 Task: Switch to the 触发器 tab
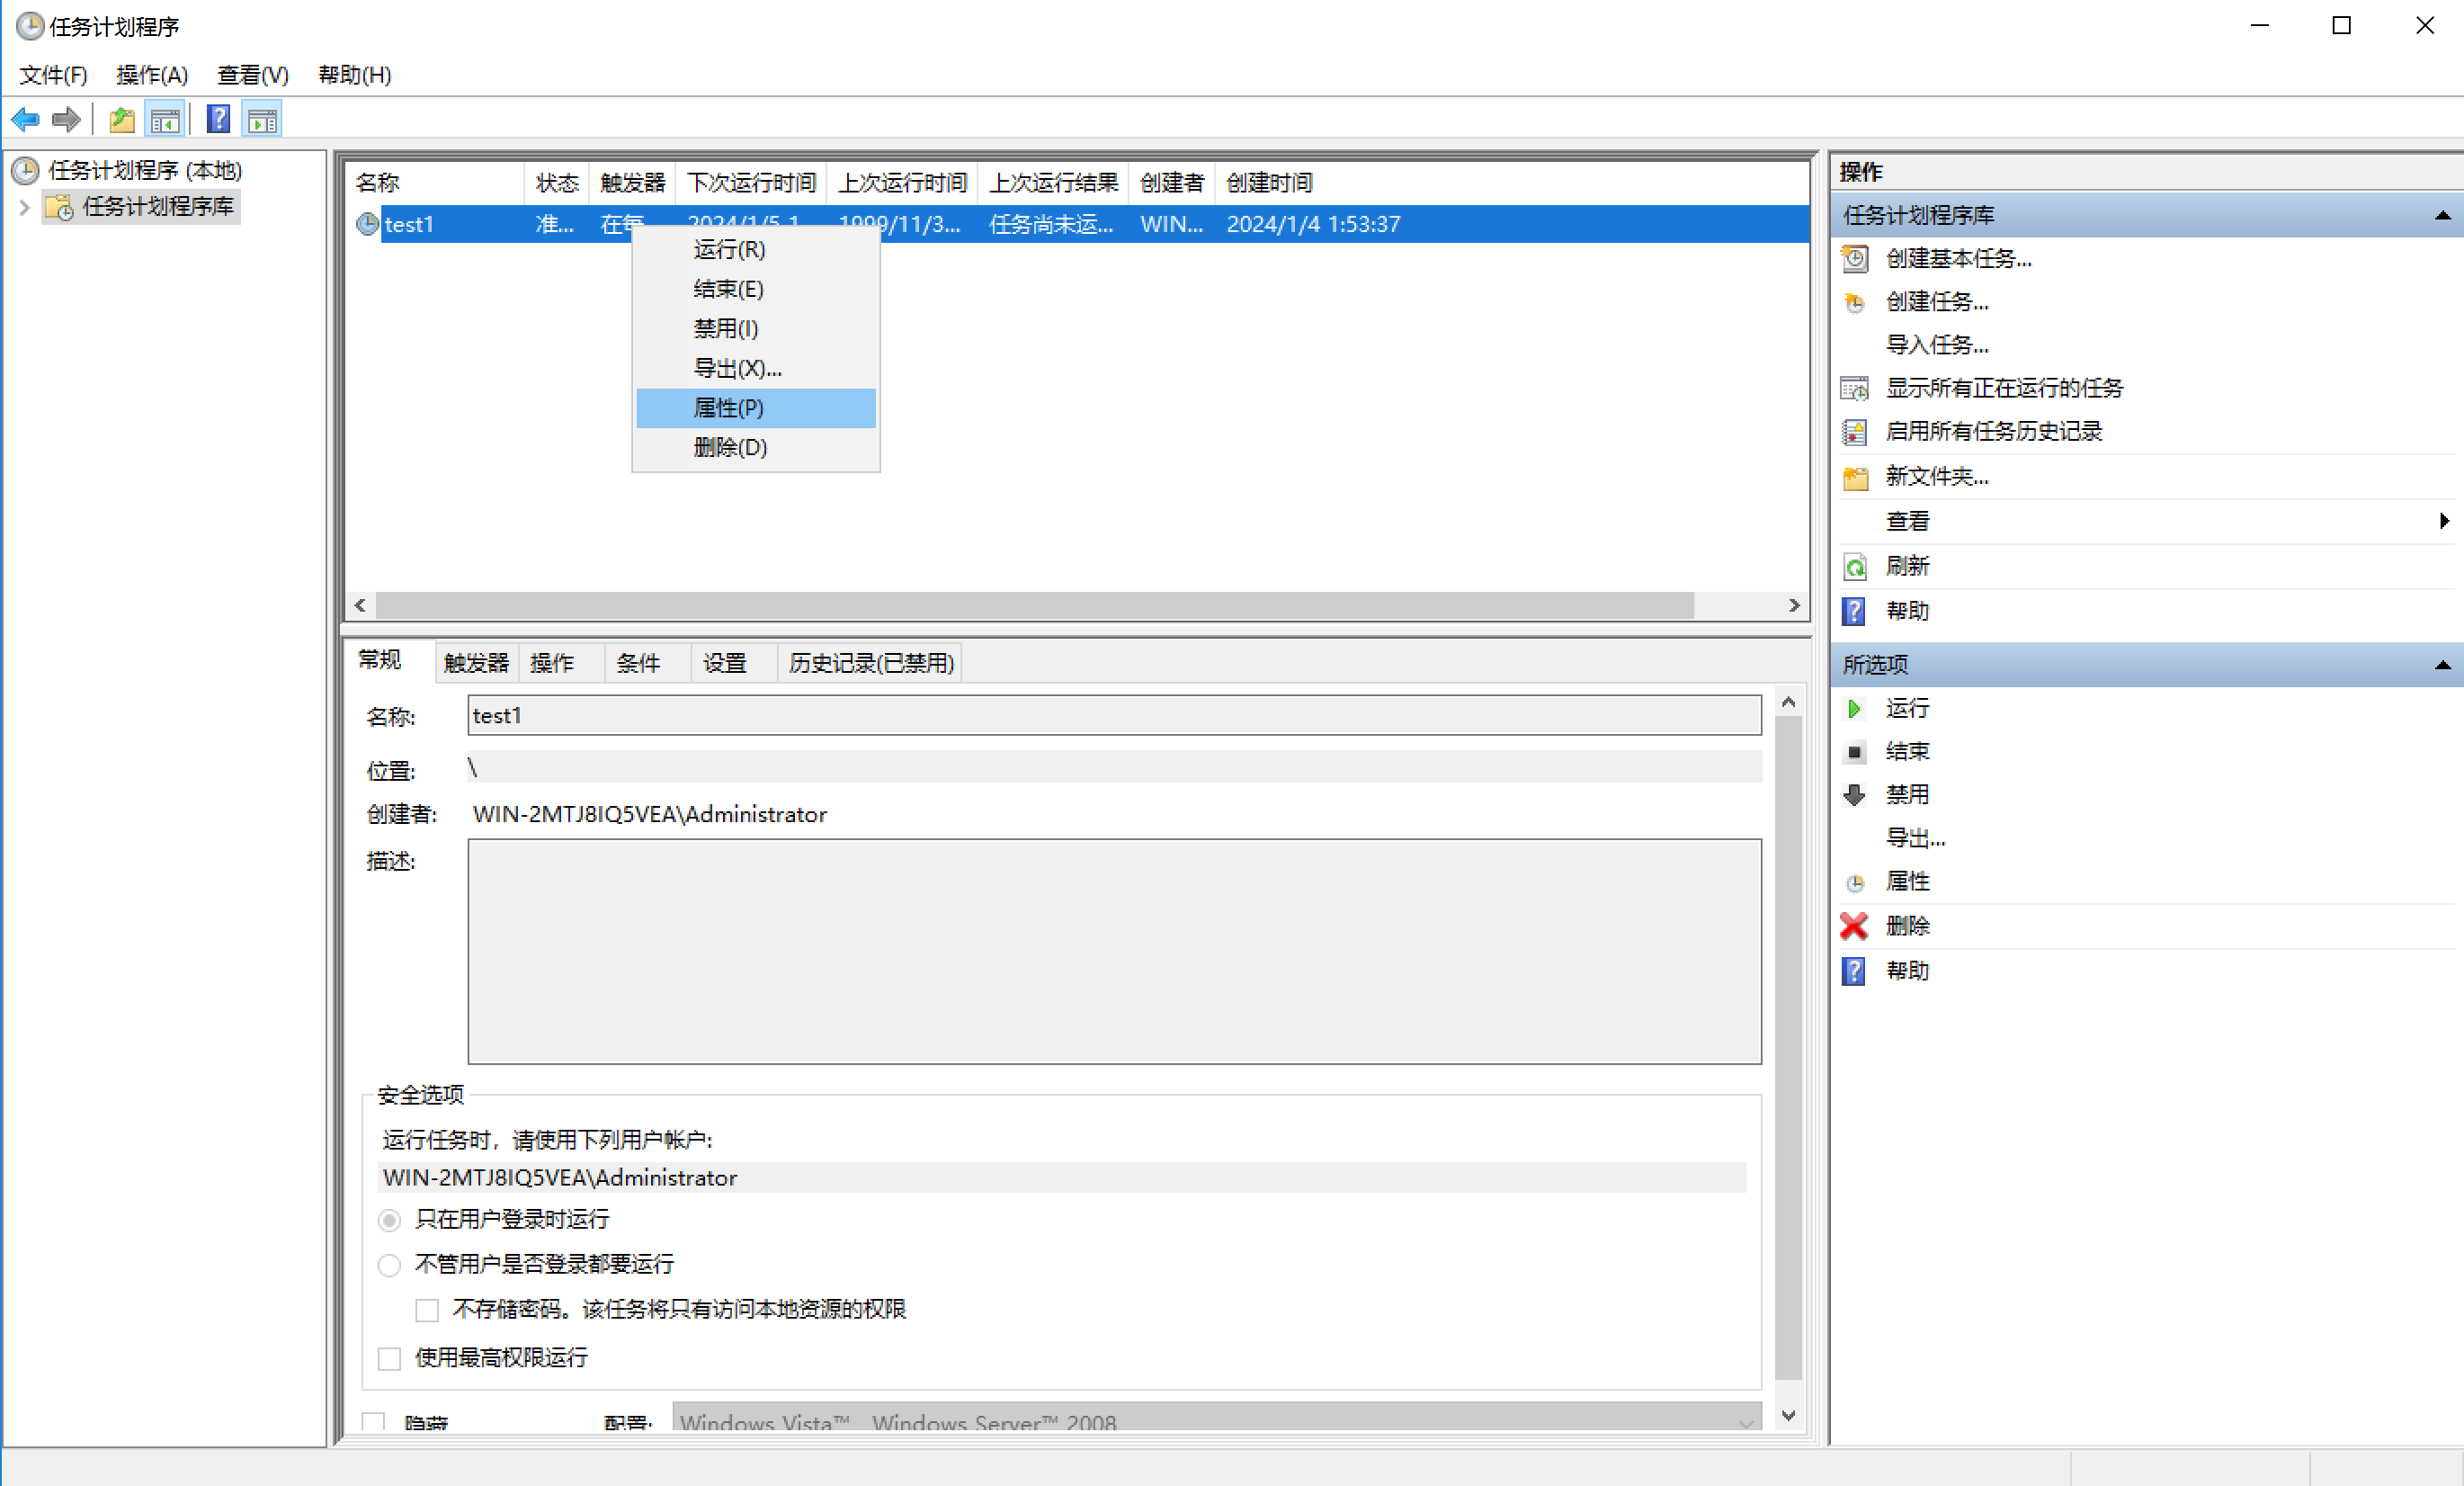point(476,663)
